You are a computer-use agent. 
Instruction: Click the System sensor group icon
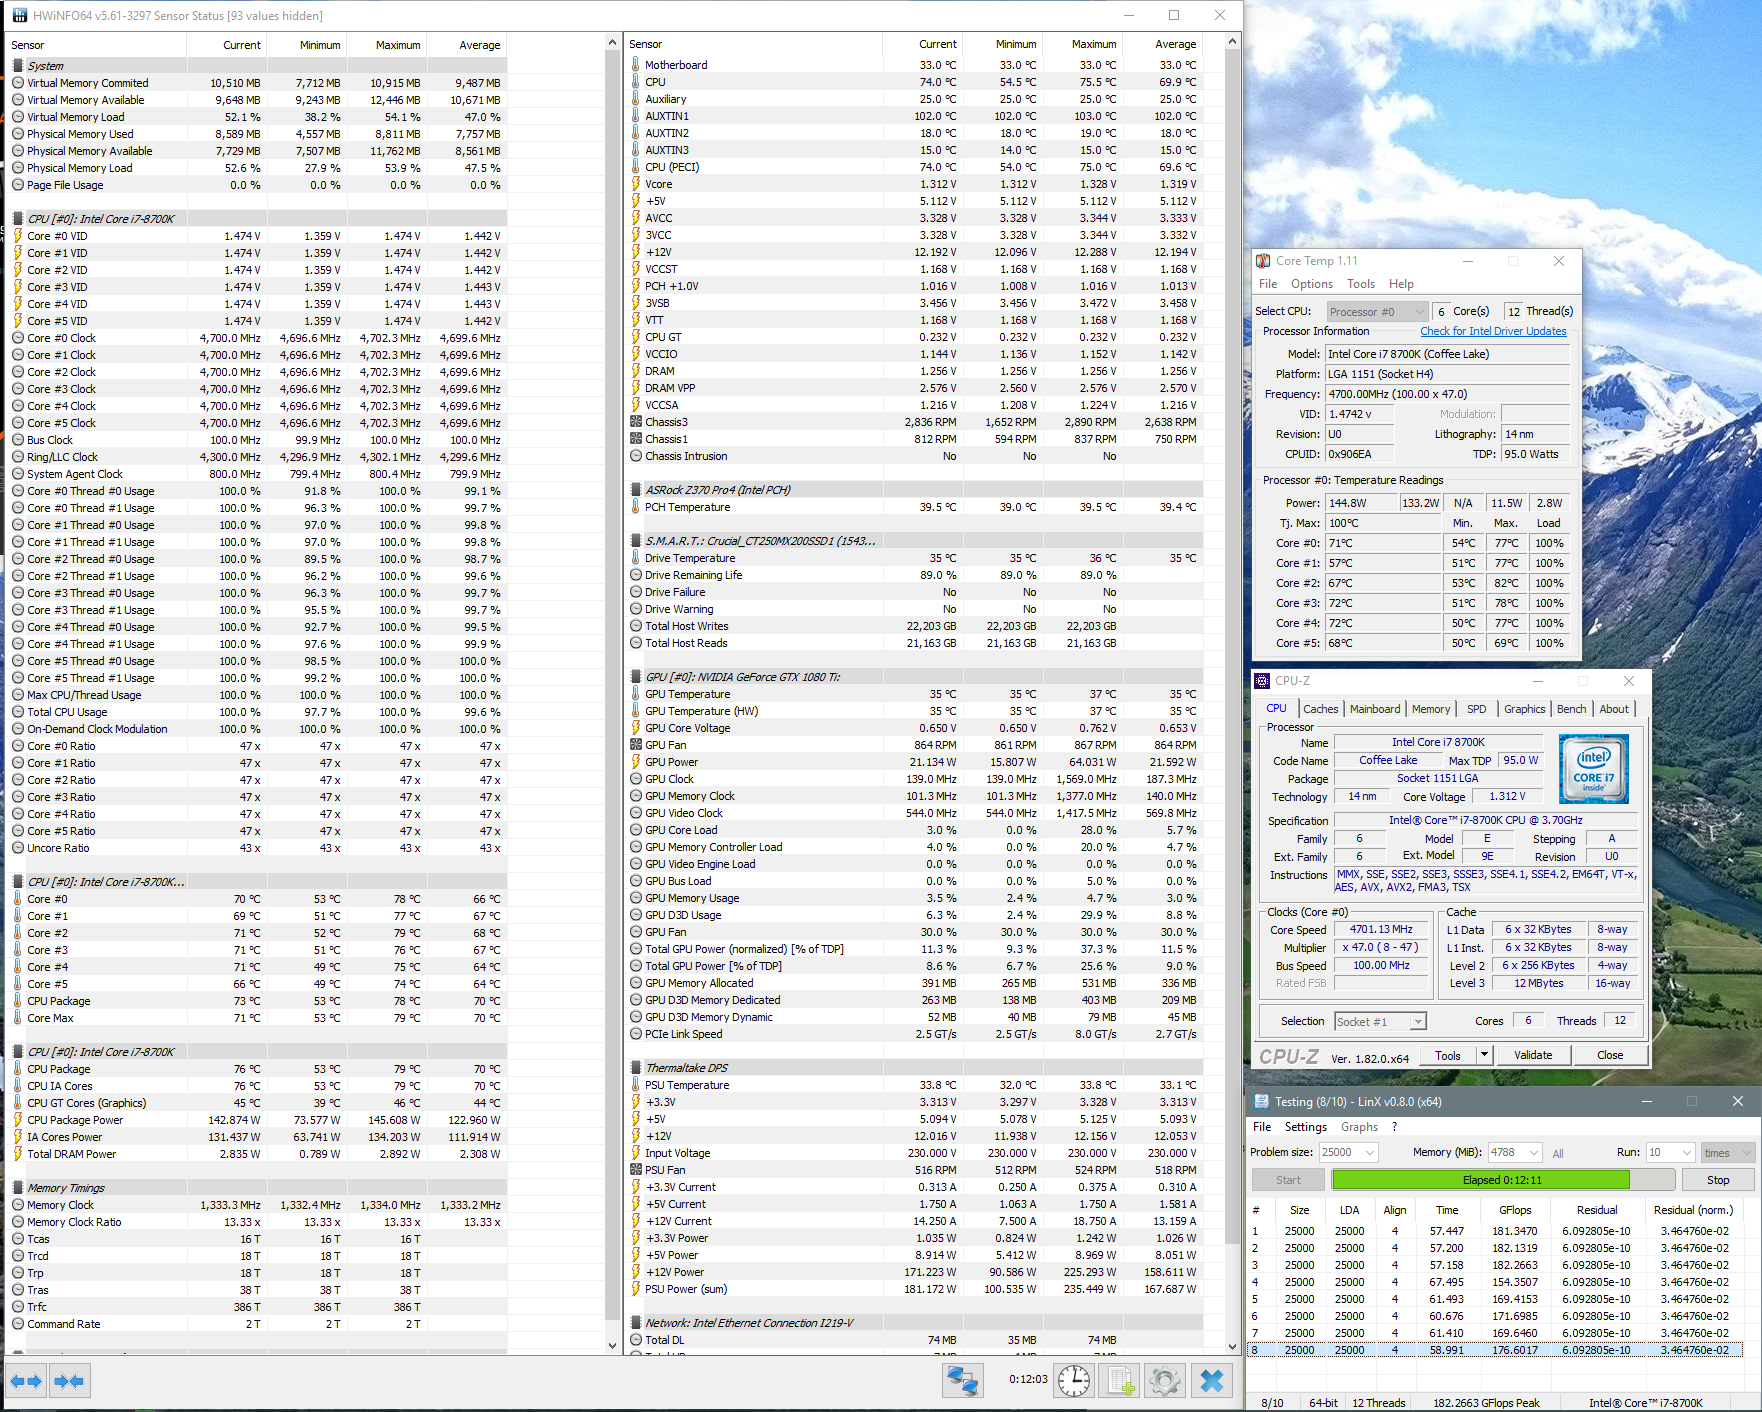(18, 66)
